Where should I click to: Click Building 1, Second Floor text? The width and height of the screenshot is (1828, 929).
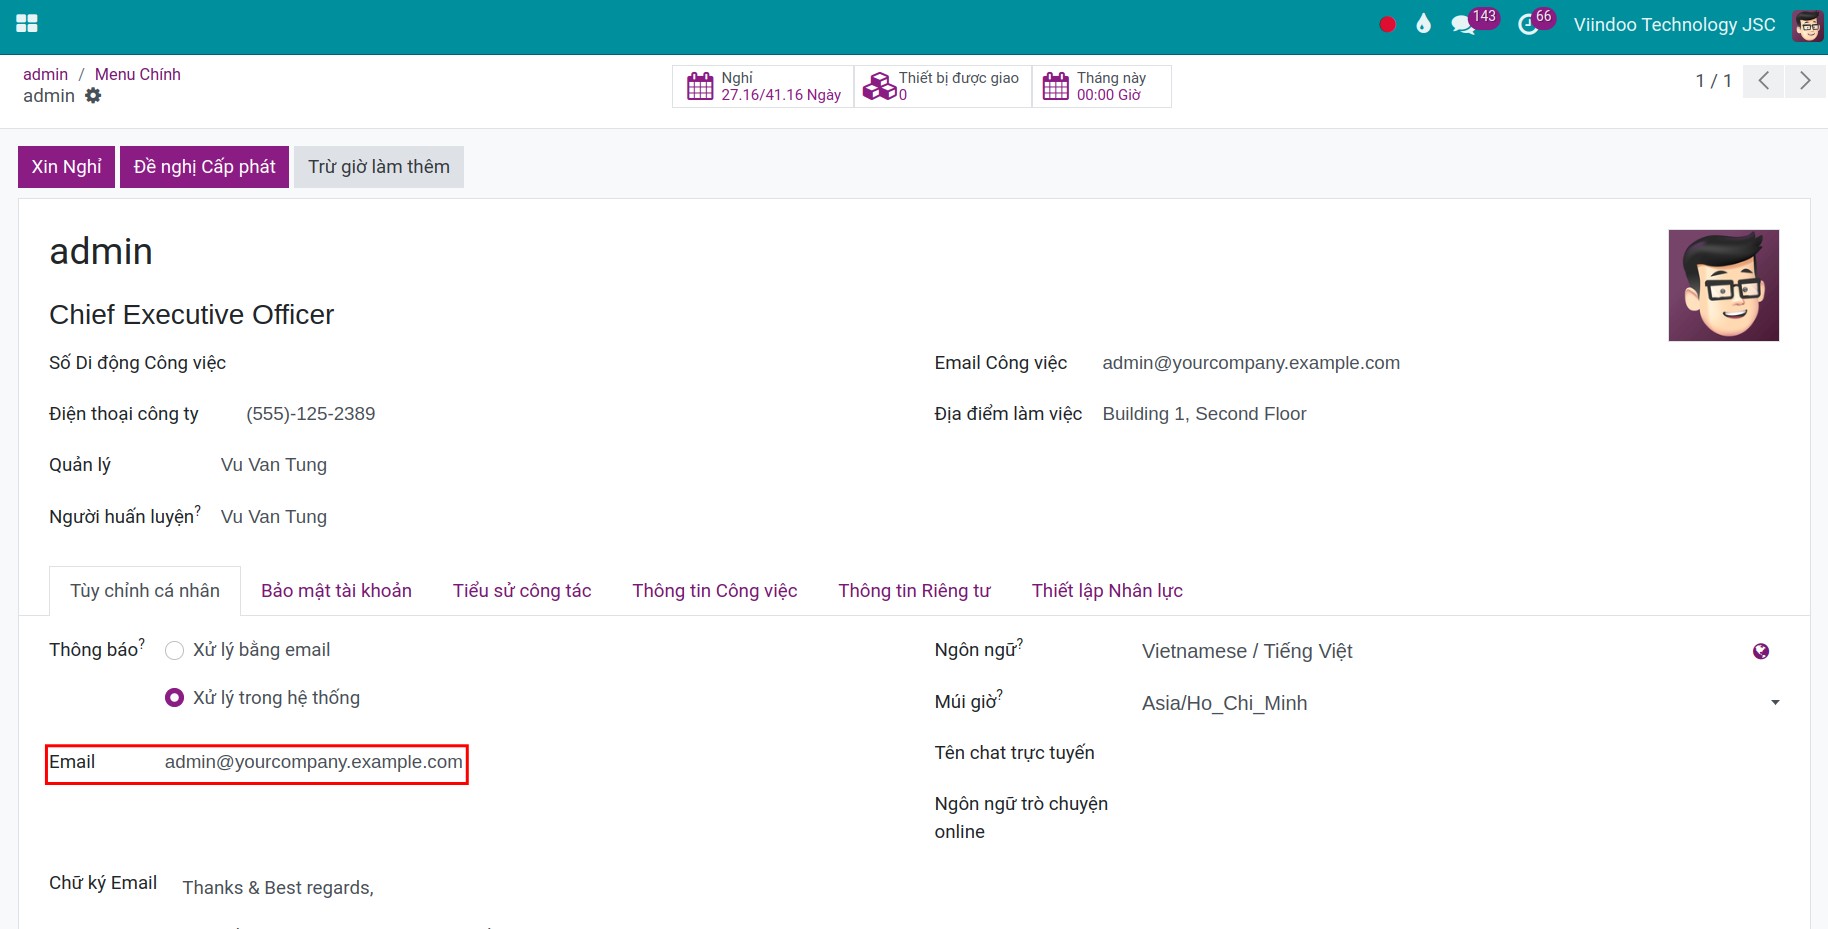pos(1204,414)
